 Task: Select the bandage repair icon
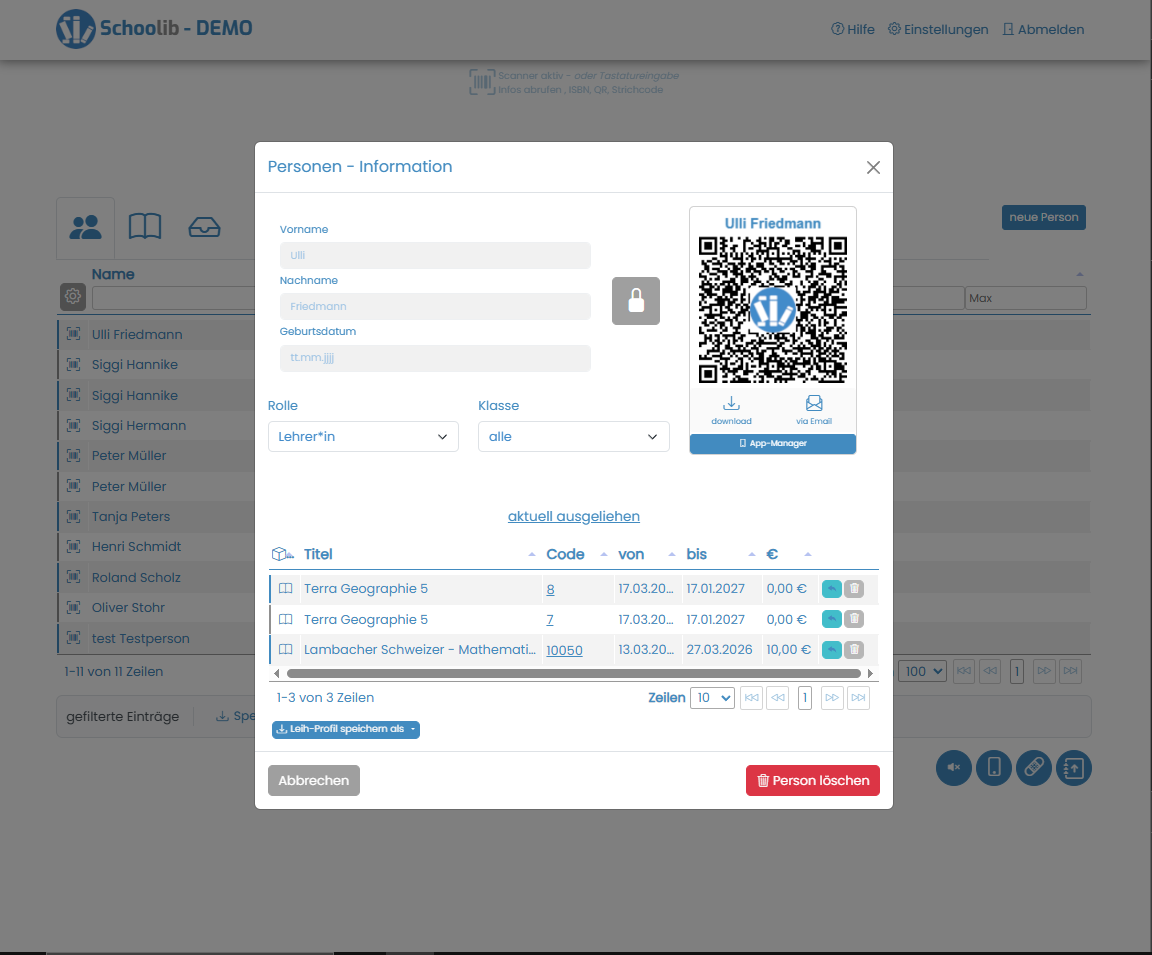click(1033, 768)
